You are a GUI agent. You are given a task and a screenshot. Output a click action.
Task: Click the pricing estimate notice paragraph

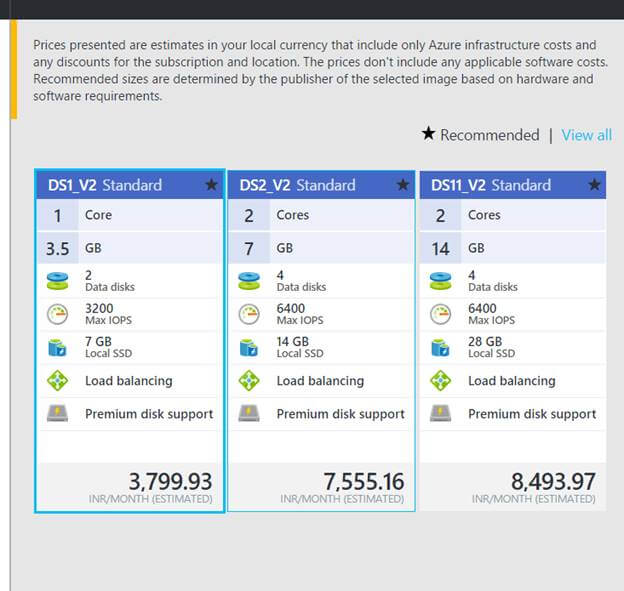pos(320,70)
